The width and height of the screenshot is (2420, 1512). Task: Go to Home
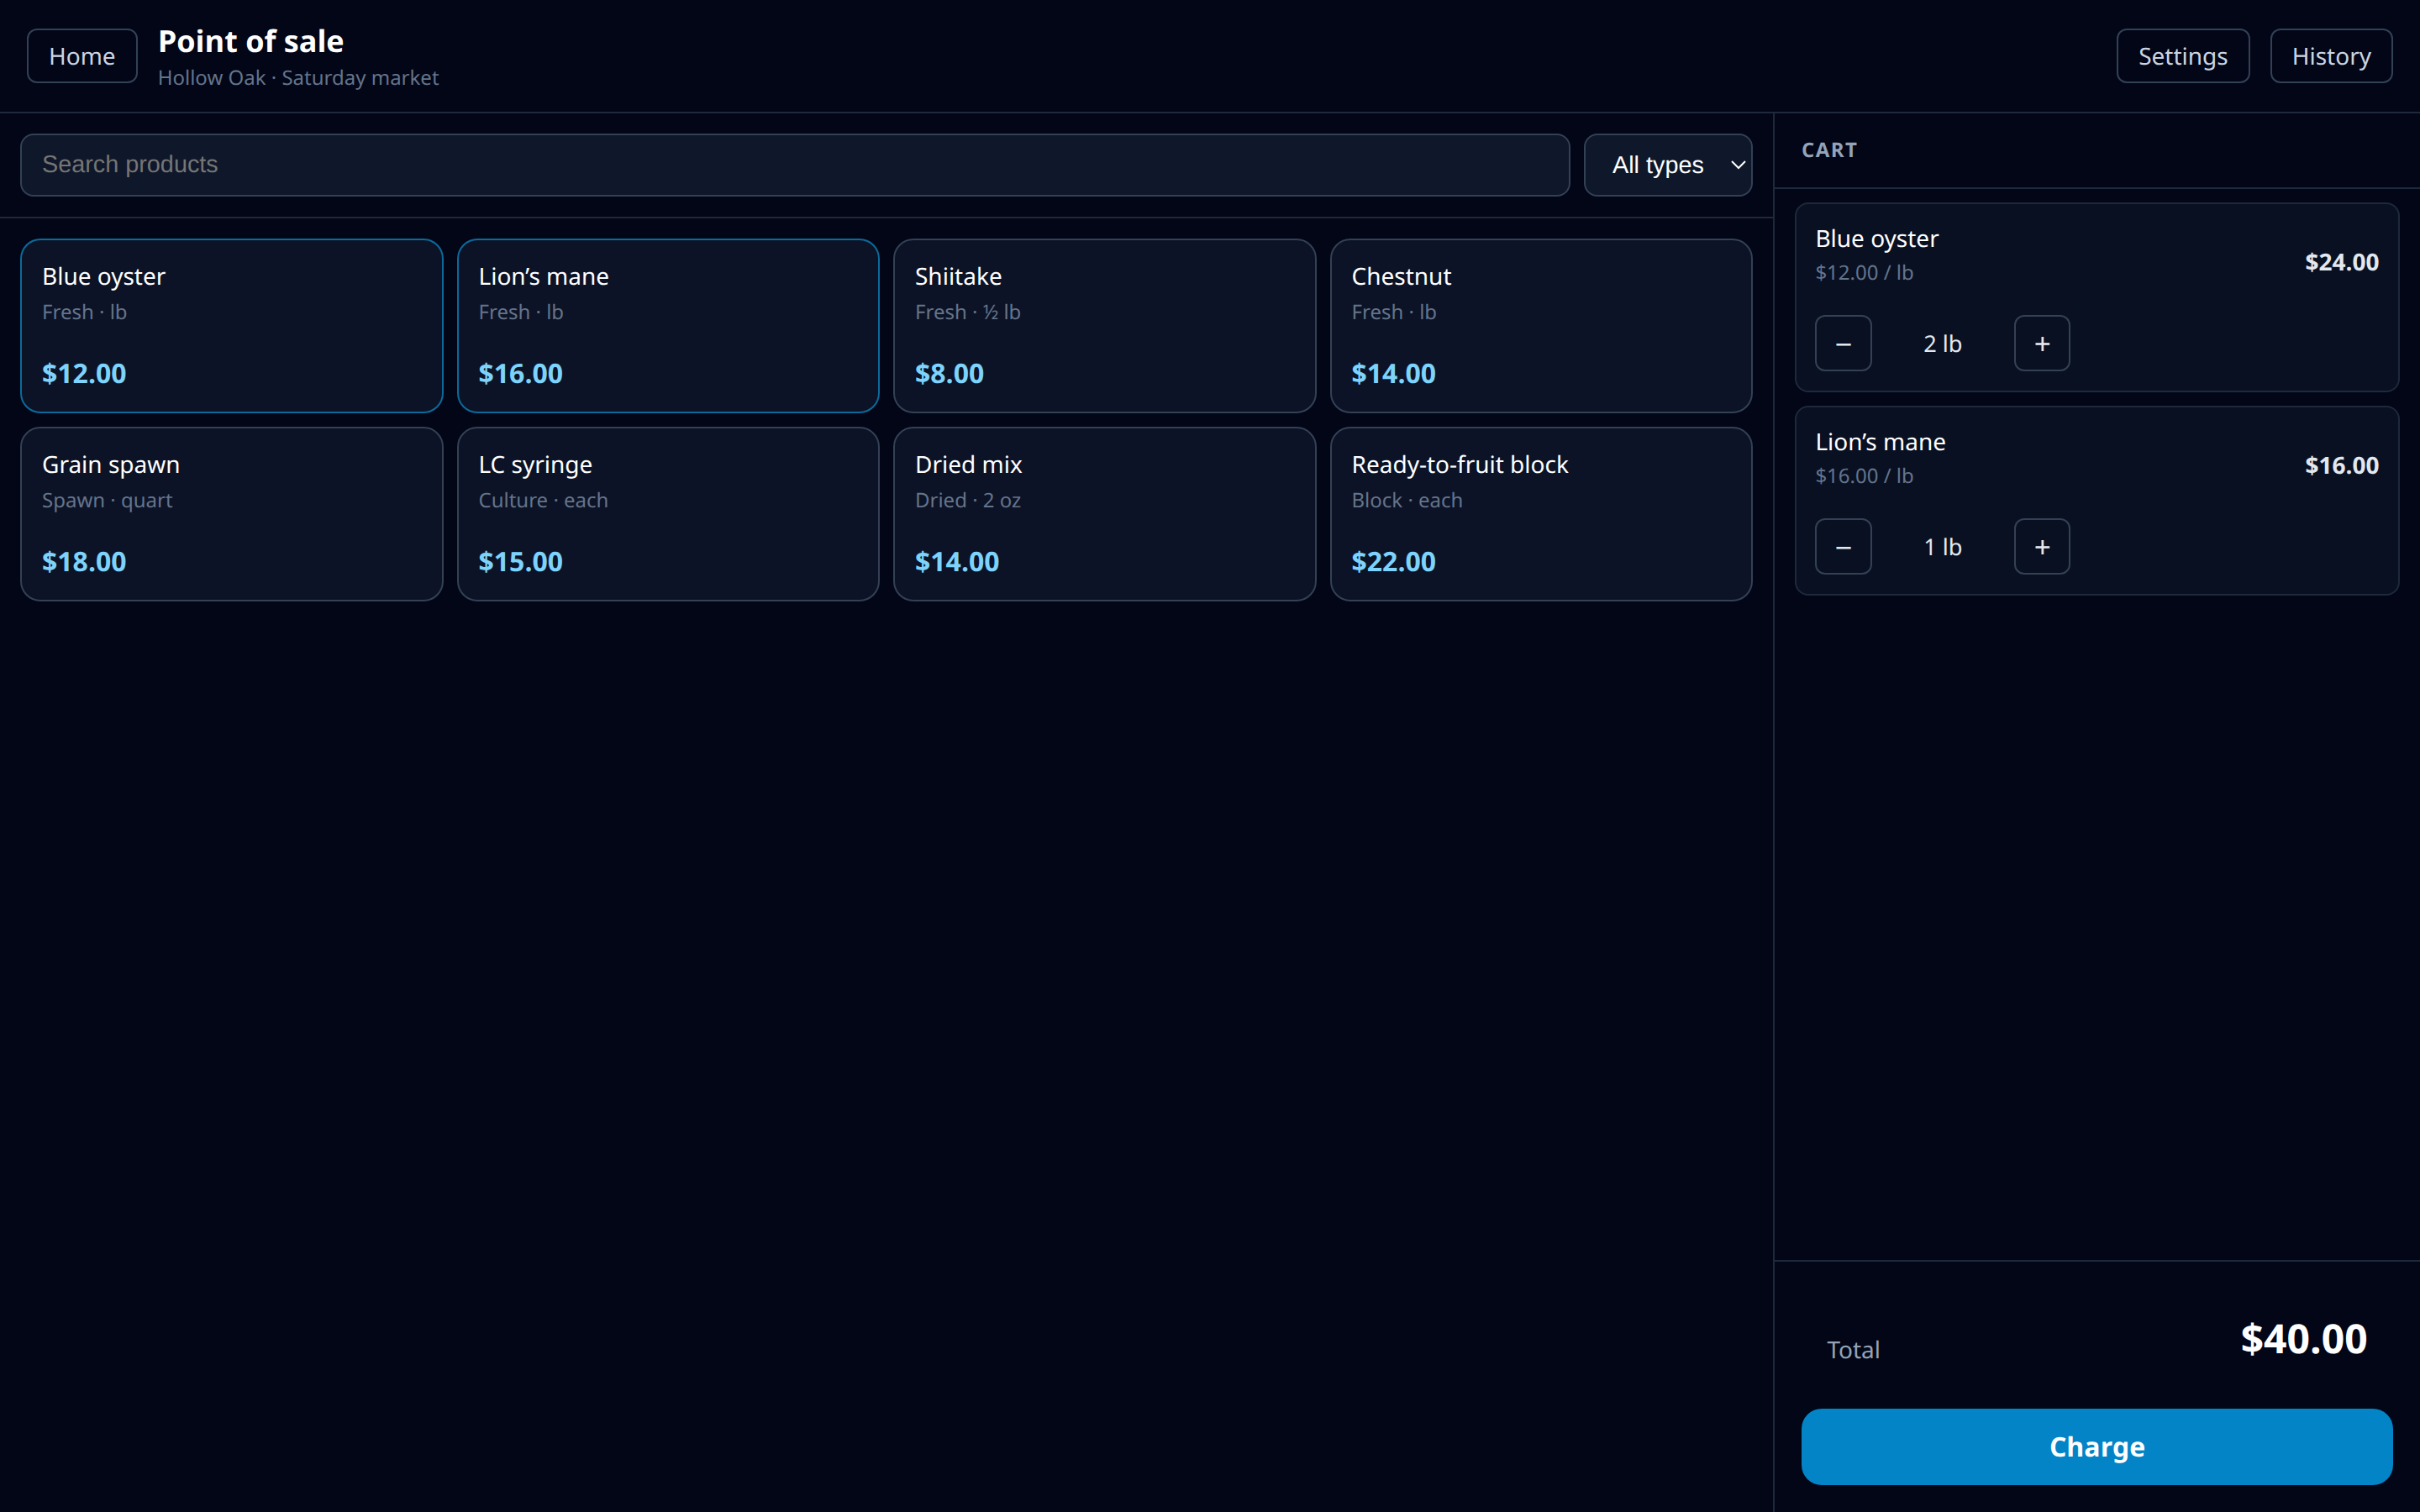coord(82,56)
